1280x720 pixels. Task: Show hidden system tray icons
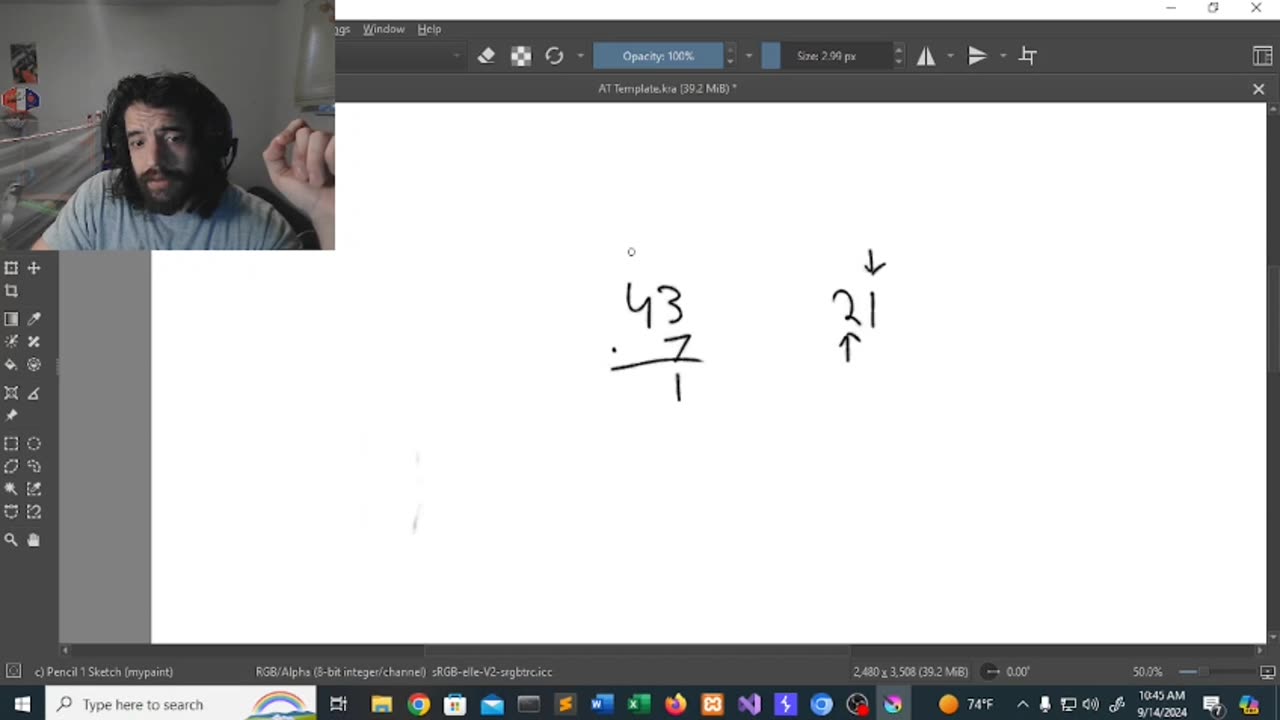click(1023, 704)
